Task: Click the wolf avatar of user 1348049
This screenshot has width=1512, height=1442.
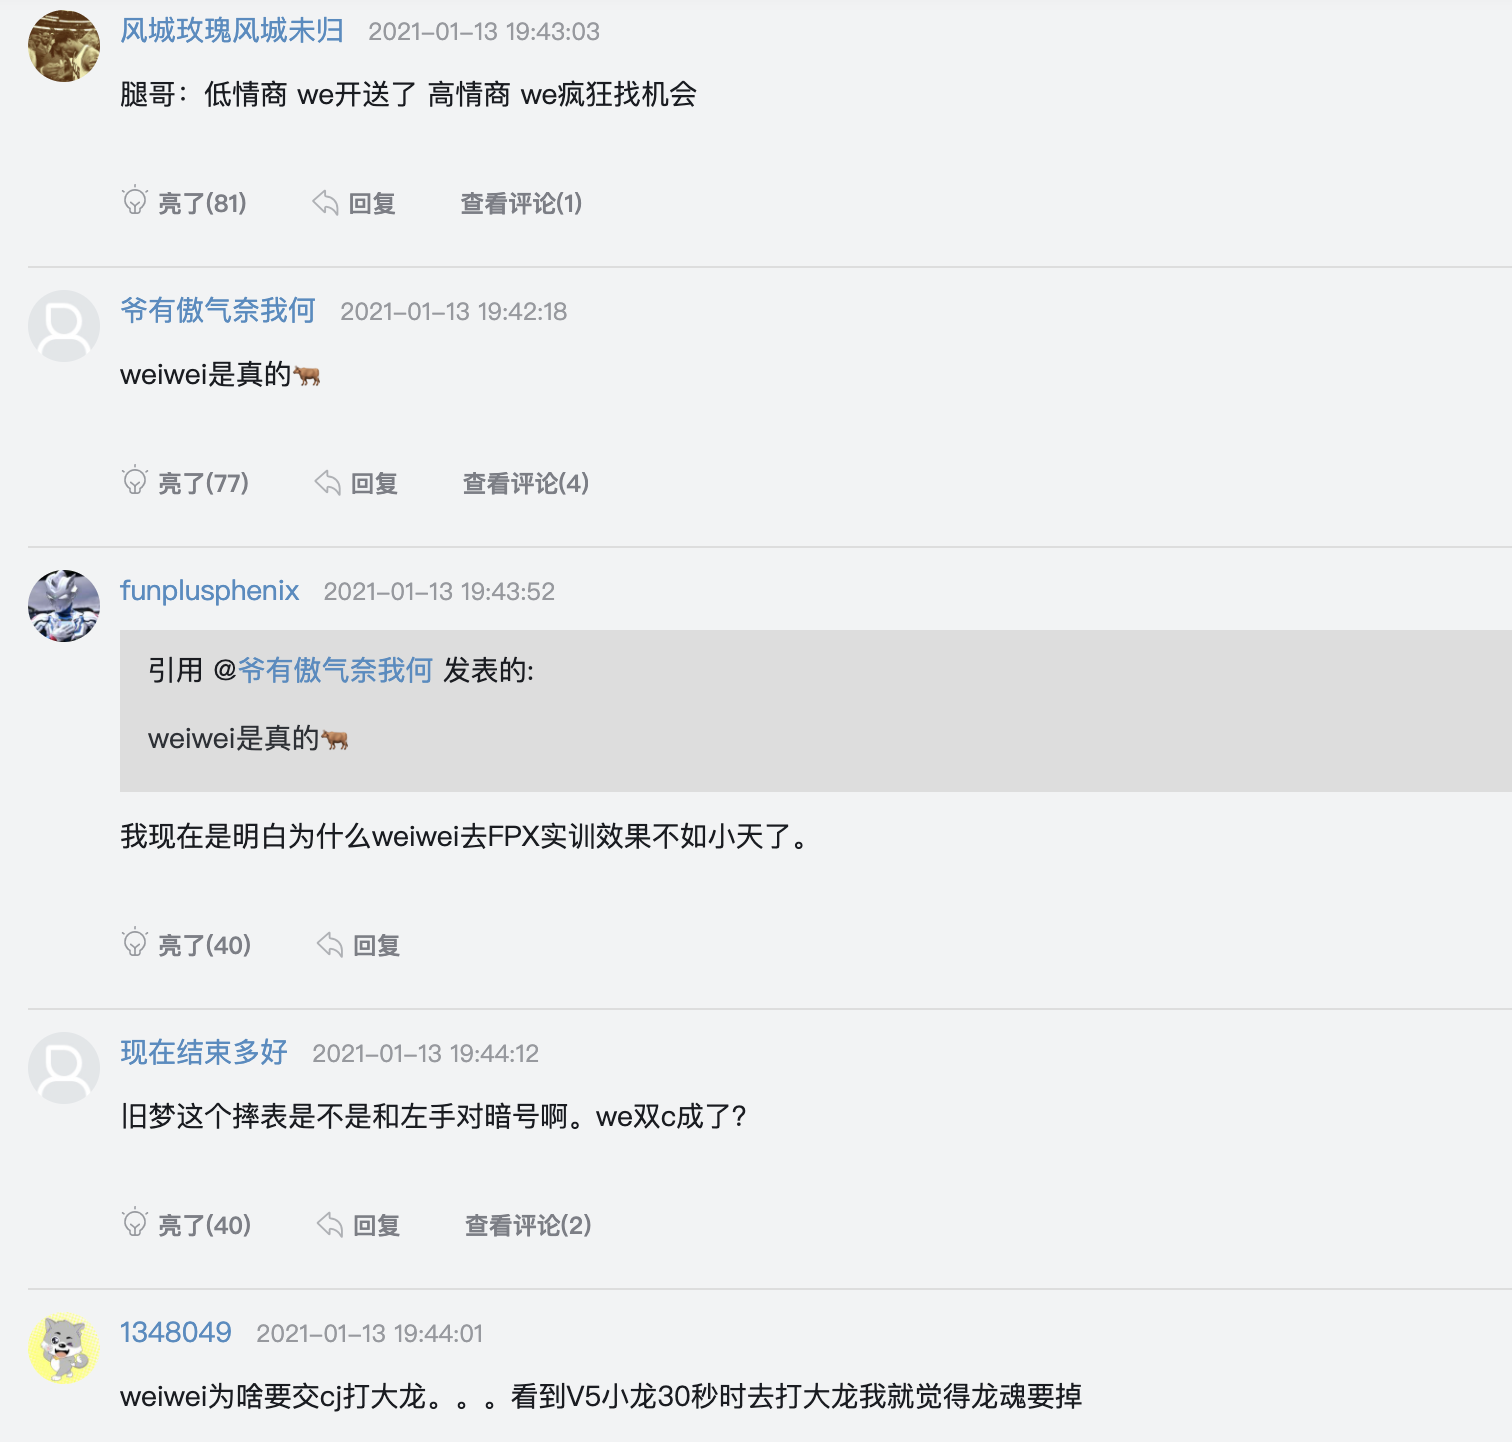Action: pos(63,1347)
